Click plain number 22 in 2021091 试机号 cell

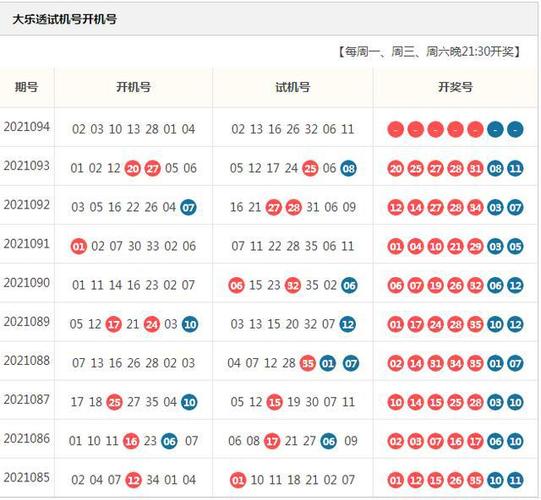click(275, 246)
